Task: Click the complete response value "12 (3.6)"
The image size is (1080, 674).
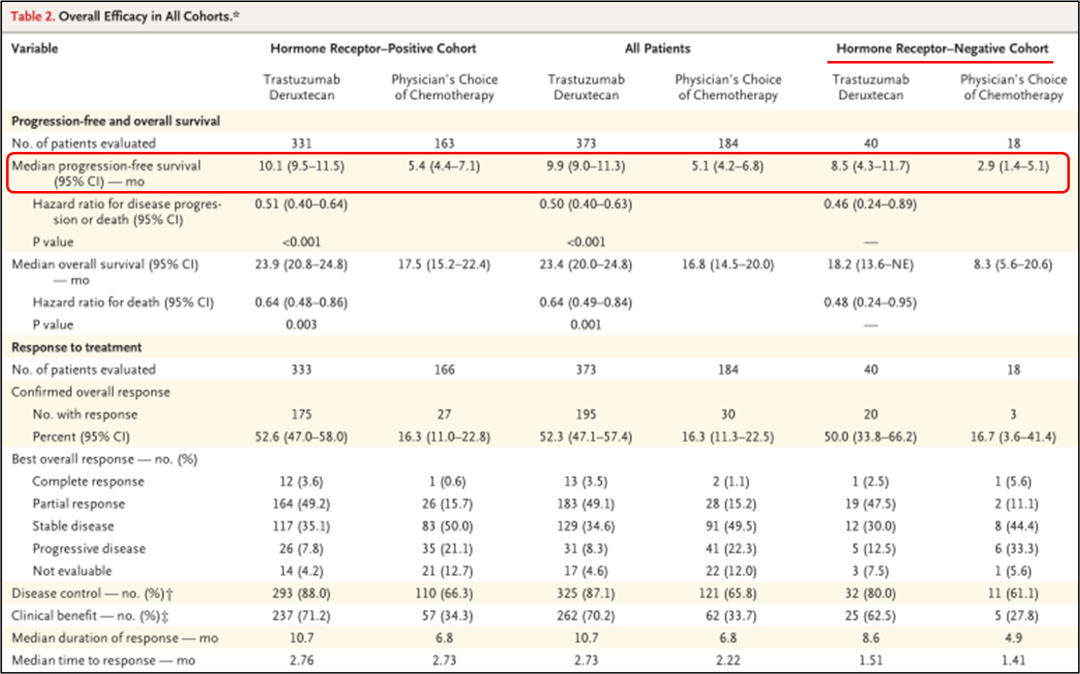Action: click(x=301, y=482)
